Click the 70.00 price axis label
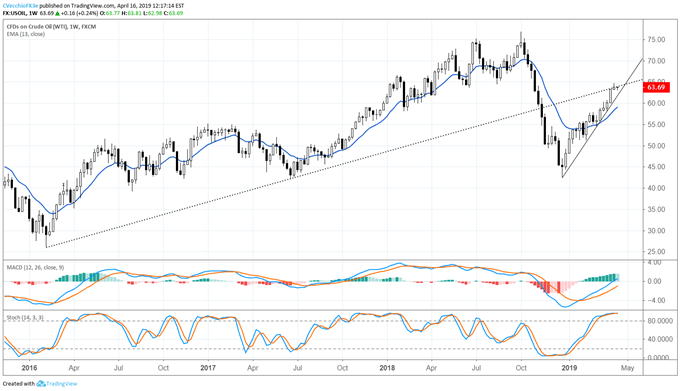 point(656,61)
